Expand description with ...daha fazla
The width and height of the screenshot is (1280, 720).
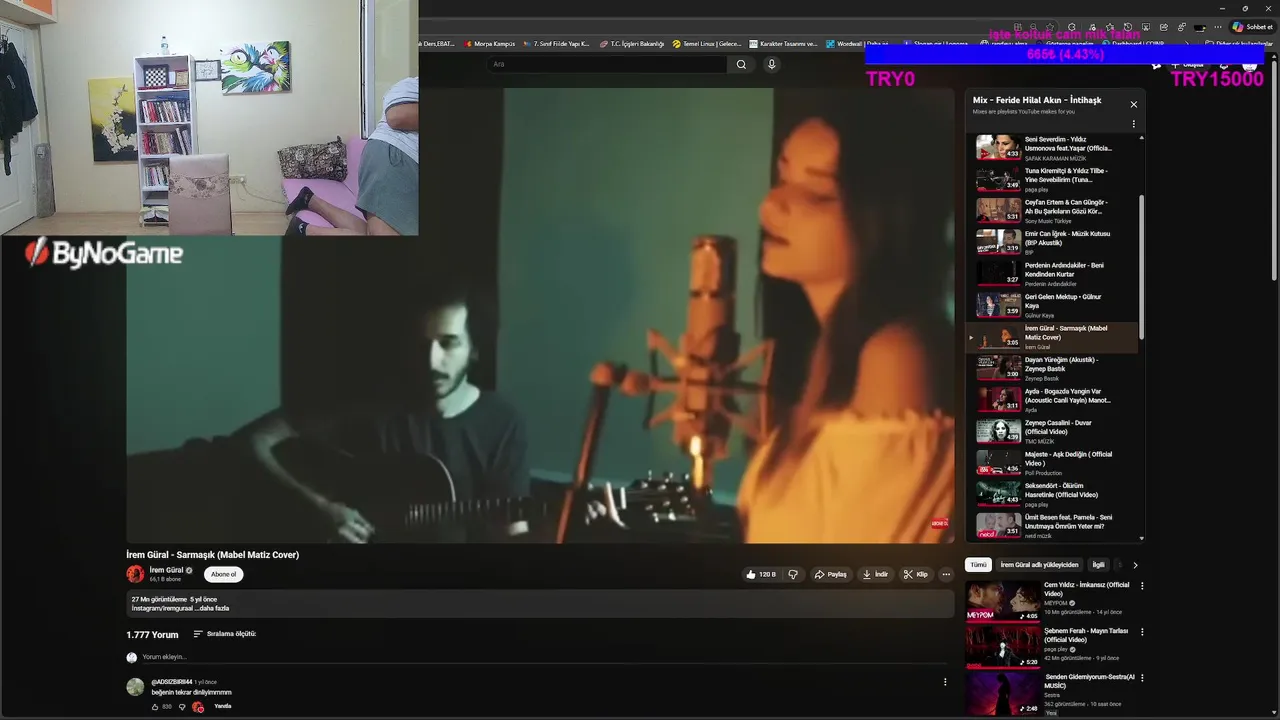(212, 608)
